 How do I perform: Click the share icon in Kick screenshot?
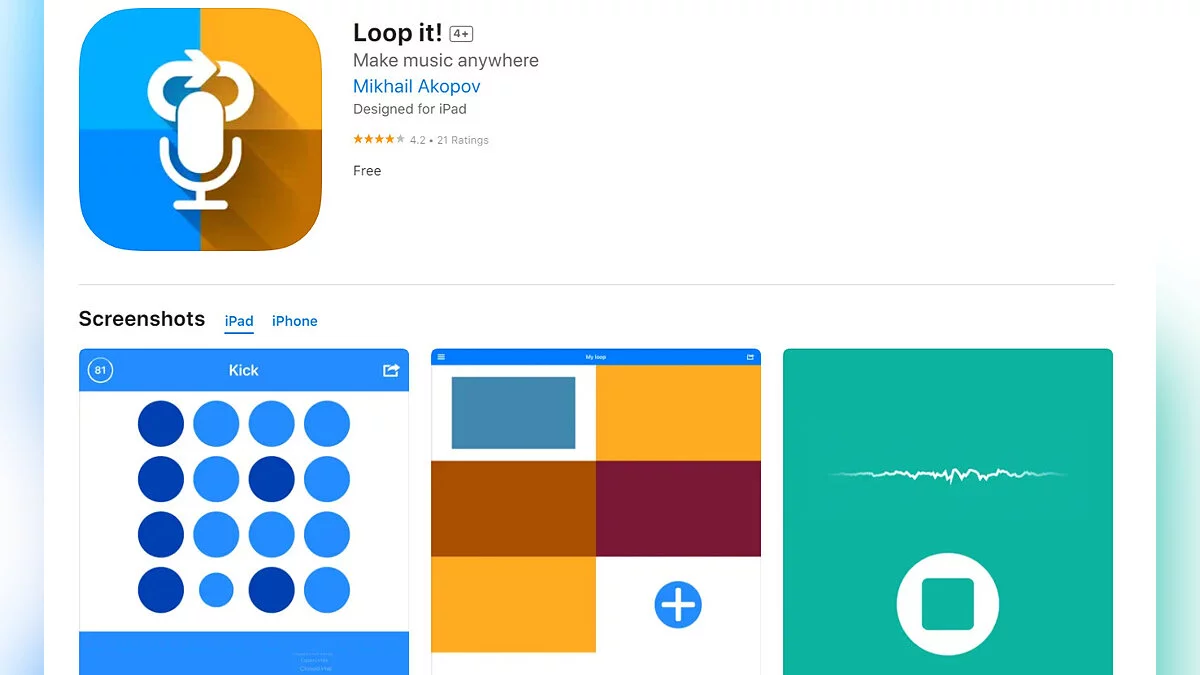pos(391,370)
